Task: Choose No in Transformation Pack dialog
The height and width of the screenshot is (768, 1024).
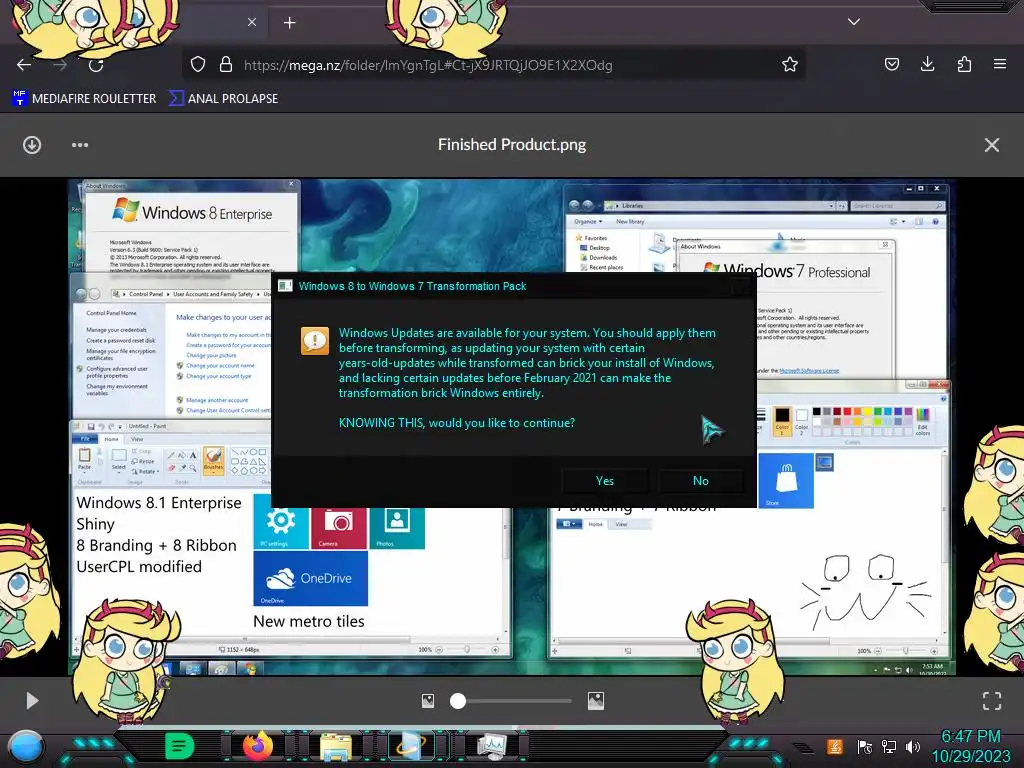Action: (701, 481)
